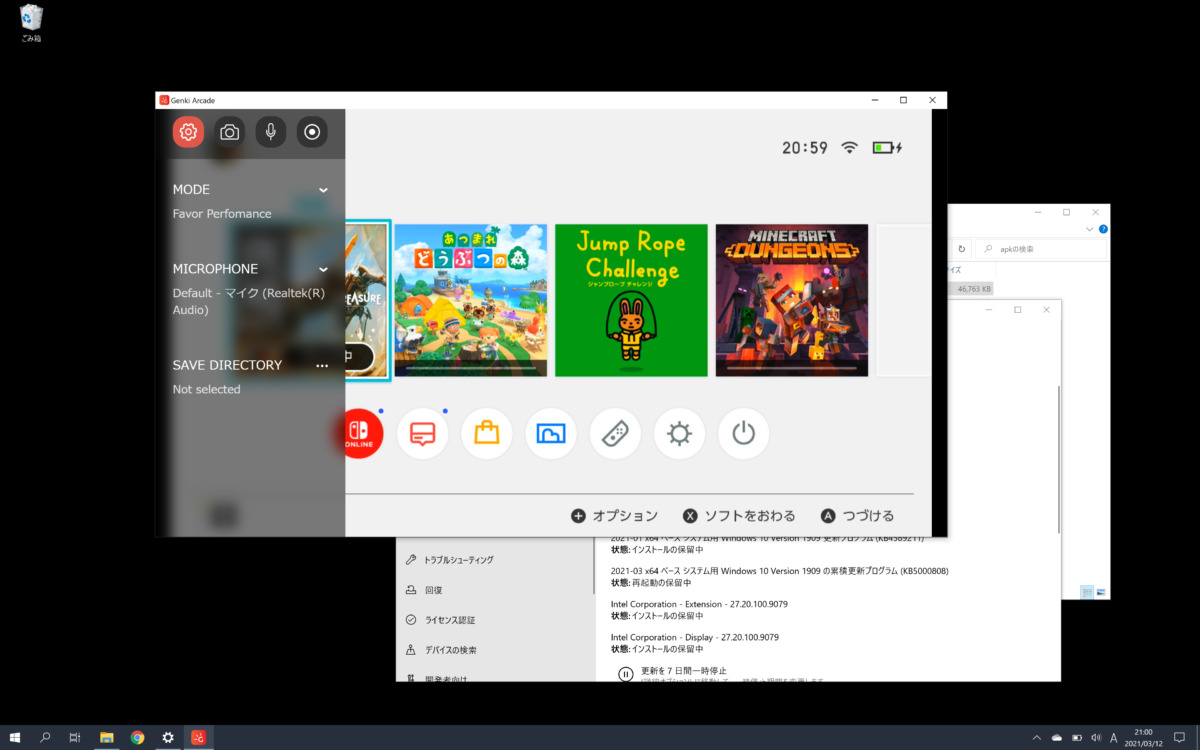Open Switch System Settings gear icon
Viewport: 1200px width, 750px height.
(x=679, y=434)
